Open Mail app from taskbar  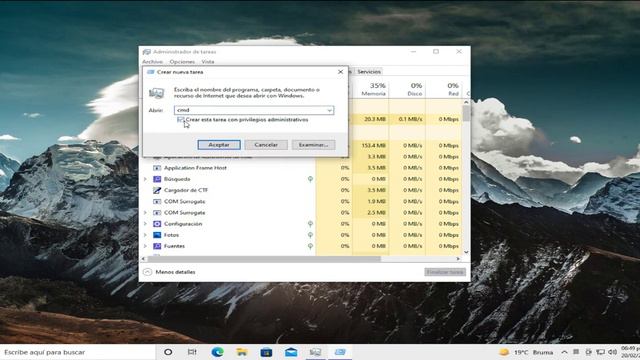coord(291,352)
